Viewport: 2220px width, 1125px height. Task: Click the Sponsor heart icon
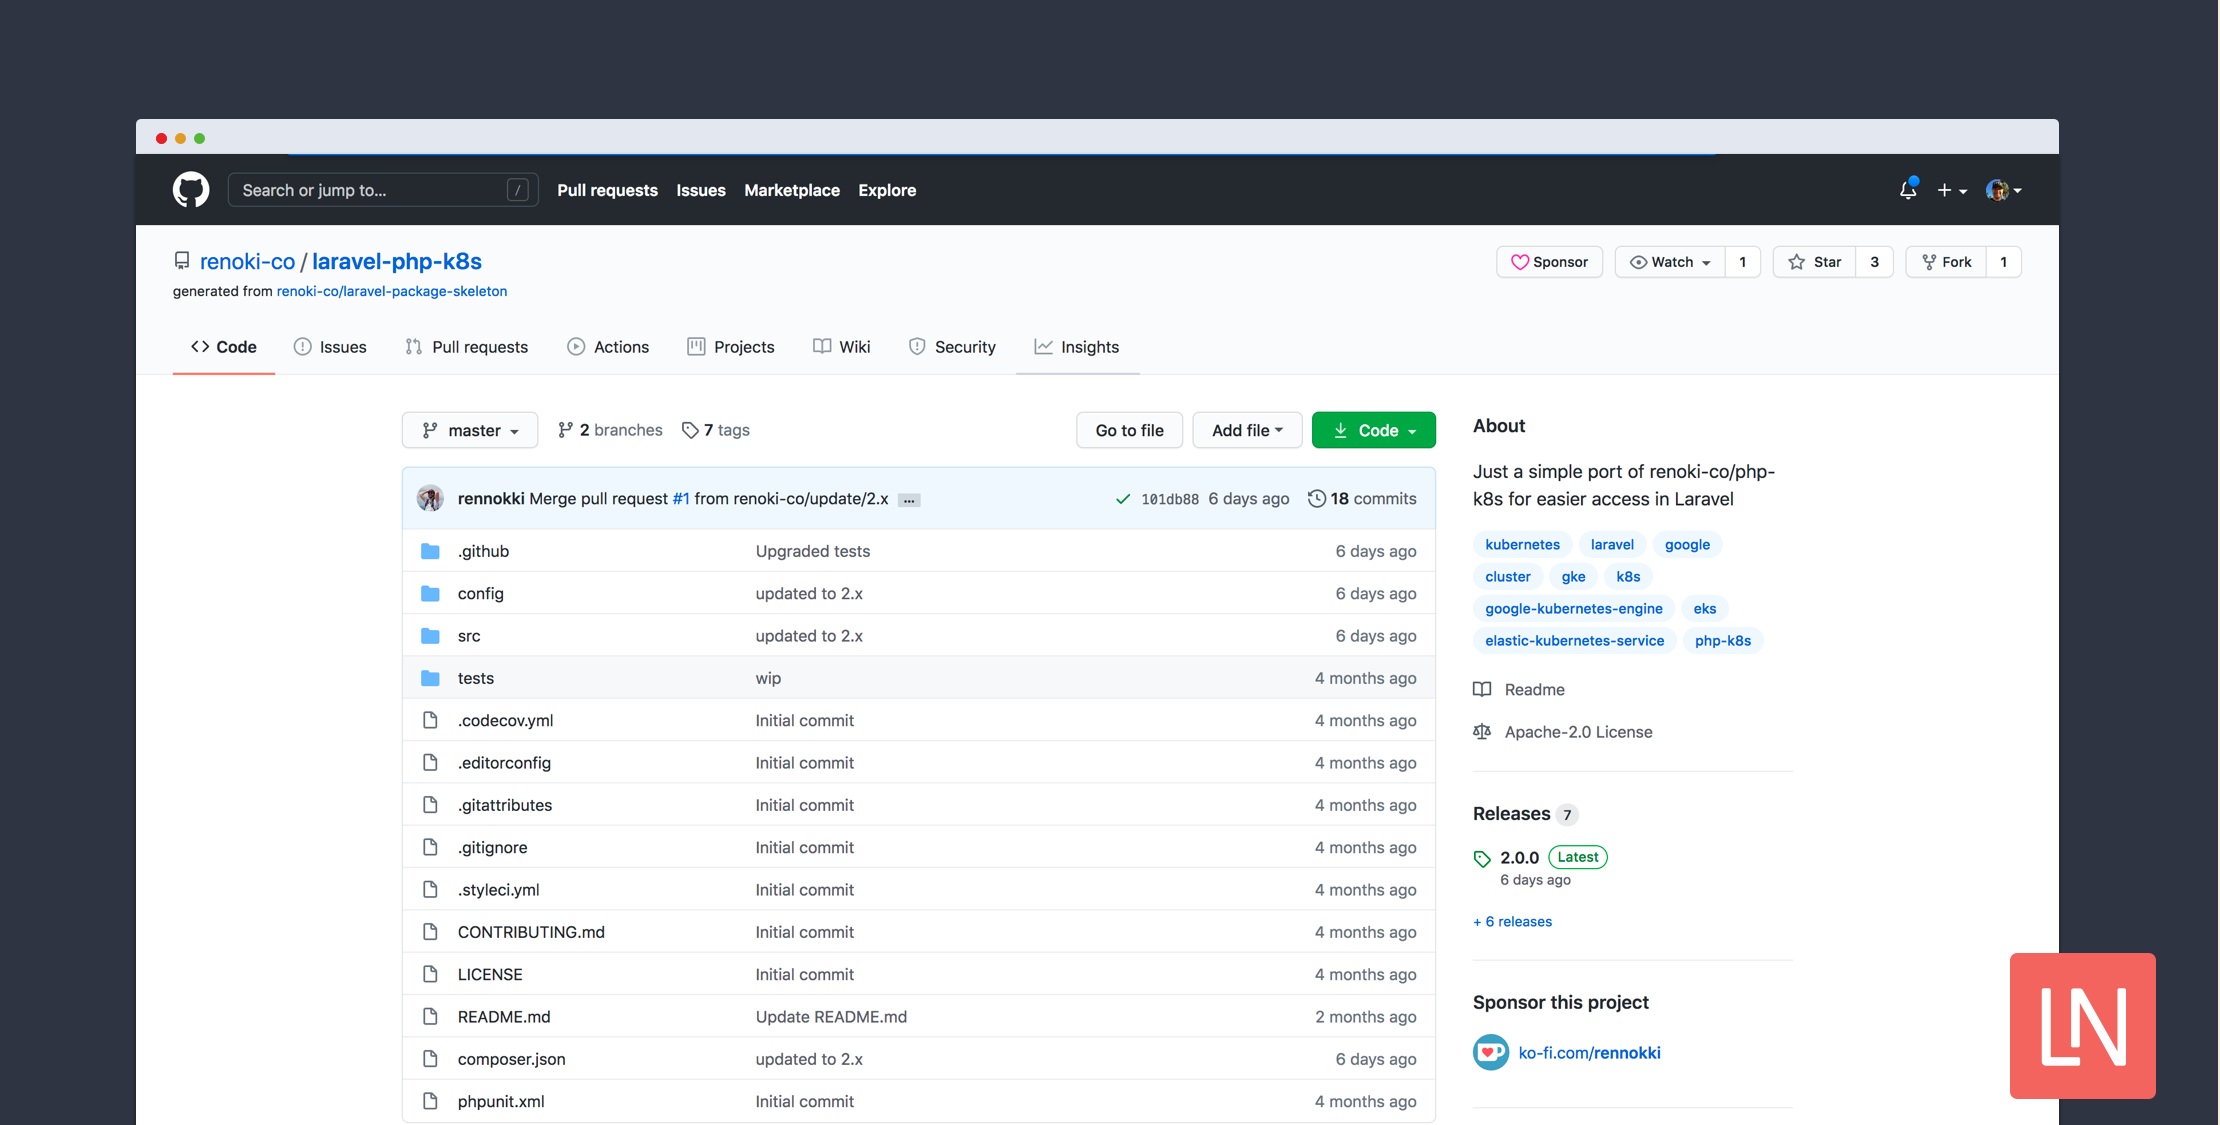pos(1519,261)
